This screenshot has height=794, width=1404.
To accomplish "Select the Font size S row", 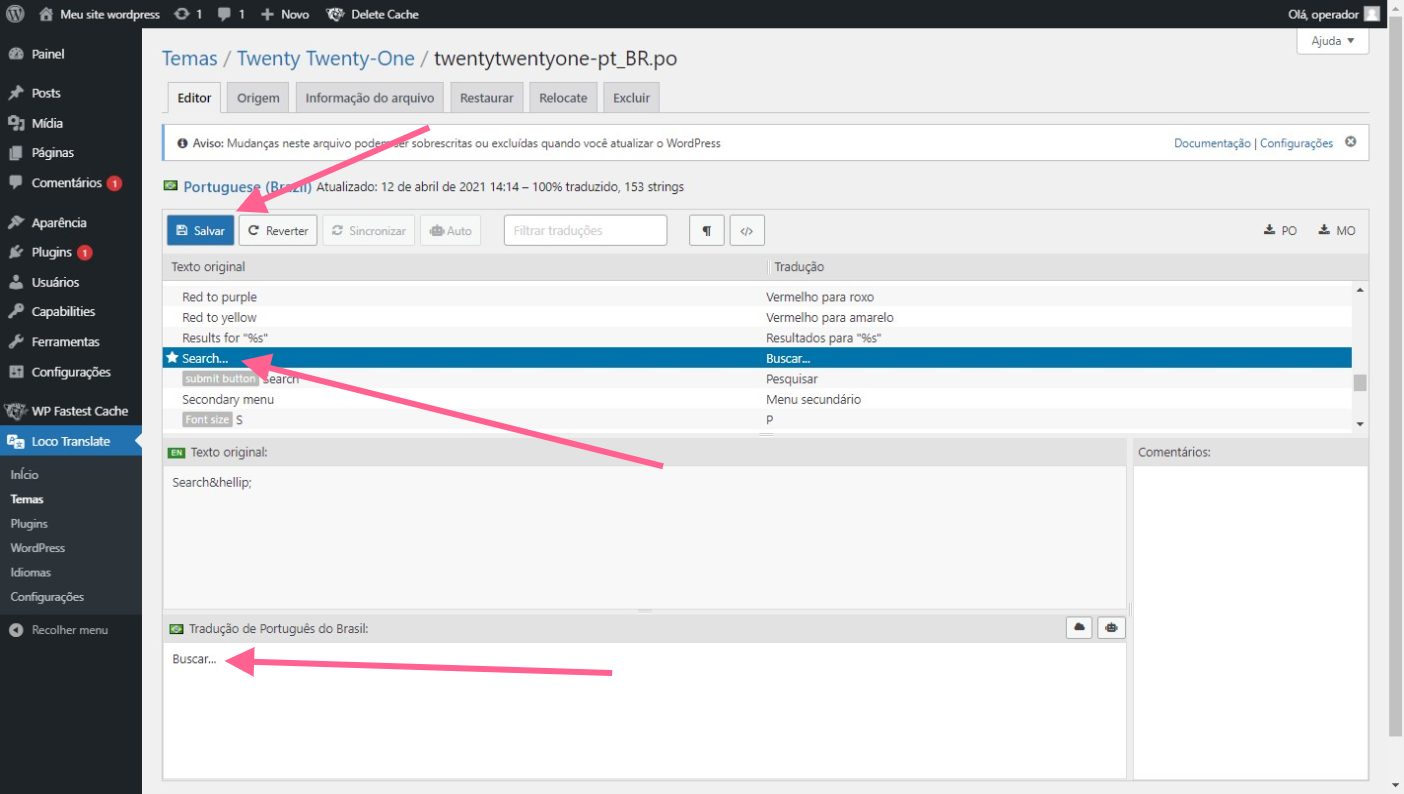I will pos(757,420).
